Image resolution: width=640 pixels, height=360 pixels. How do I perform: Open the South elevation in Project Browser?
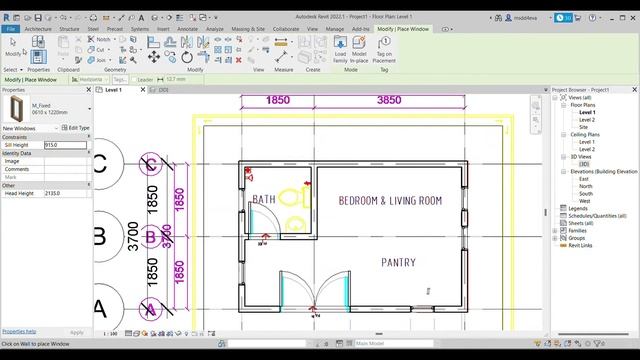(586, 193)
